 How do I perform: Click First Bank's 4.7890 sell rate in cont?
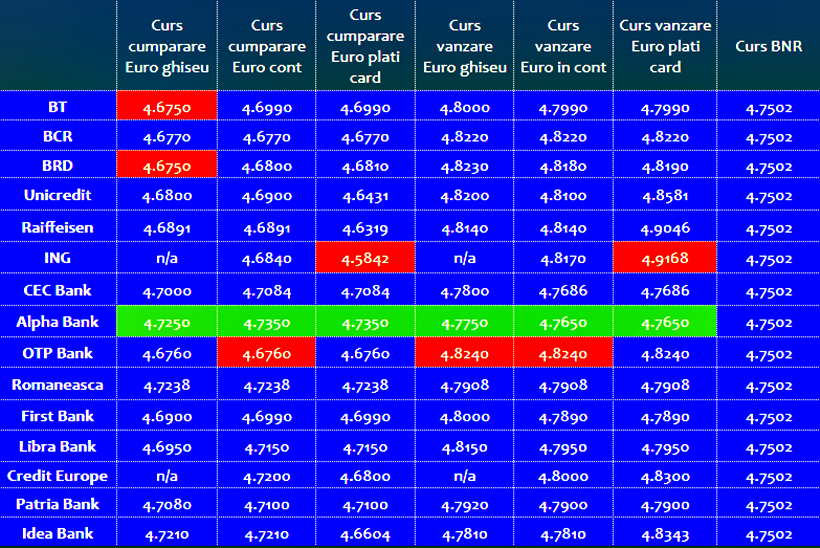click(x=563, y=417)
